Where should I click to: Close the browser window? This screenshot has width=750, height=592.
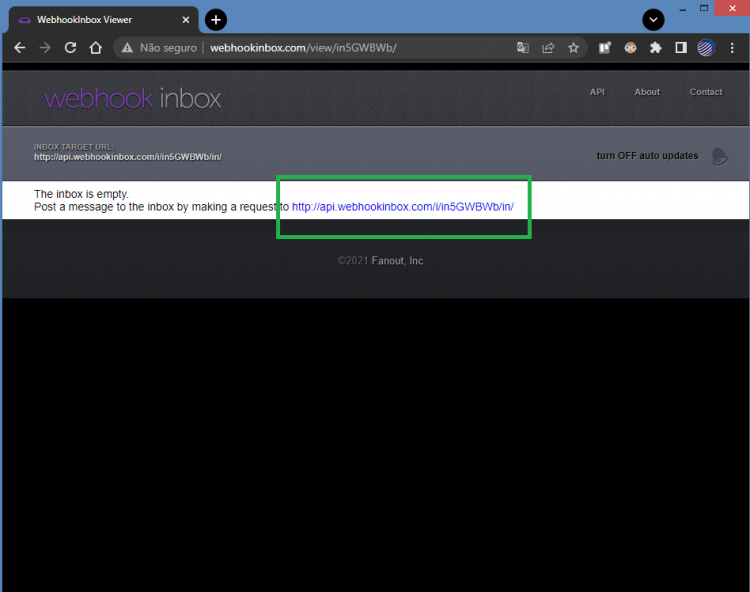tap(732, 8)
